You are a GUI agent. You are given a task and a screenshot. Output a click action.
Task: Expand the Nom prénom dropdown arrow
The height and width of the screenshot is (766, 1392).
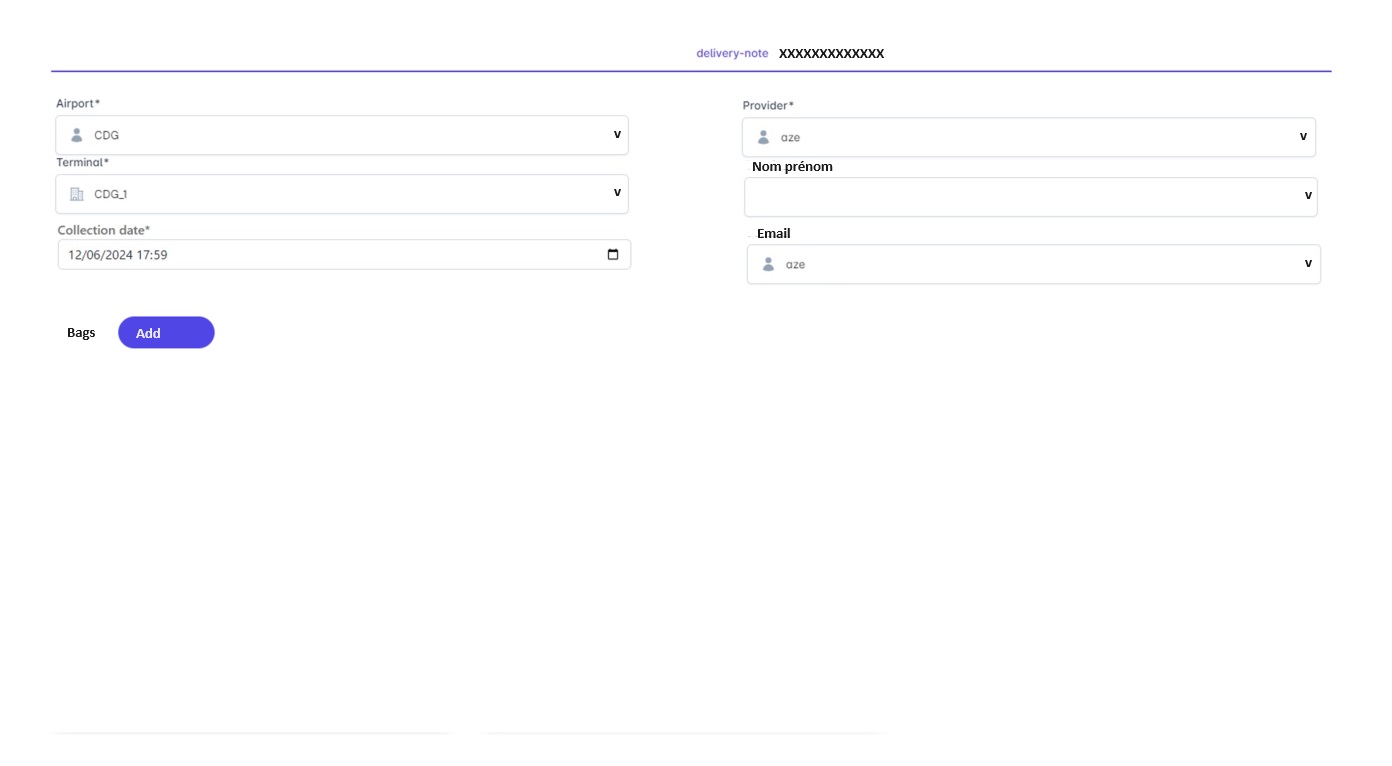click(x=1308, y=196)
